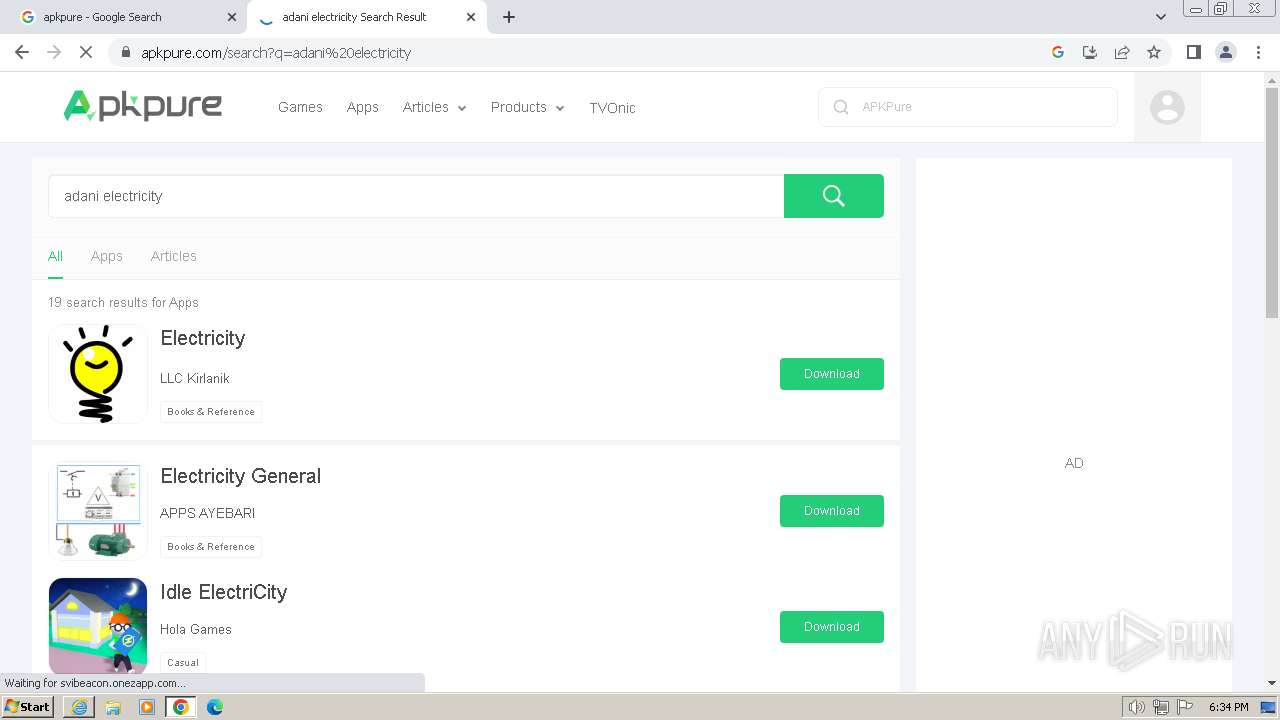Open Microsoft Edge from taskbar
Viewport: 1280px width, 720px height.
tap(215, 707)
